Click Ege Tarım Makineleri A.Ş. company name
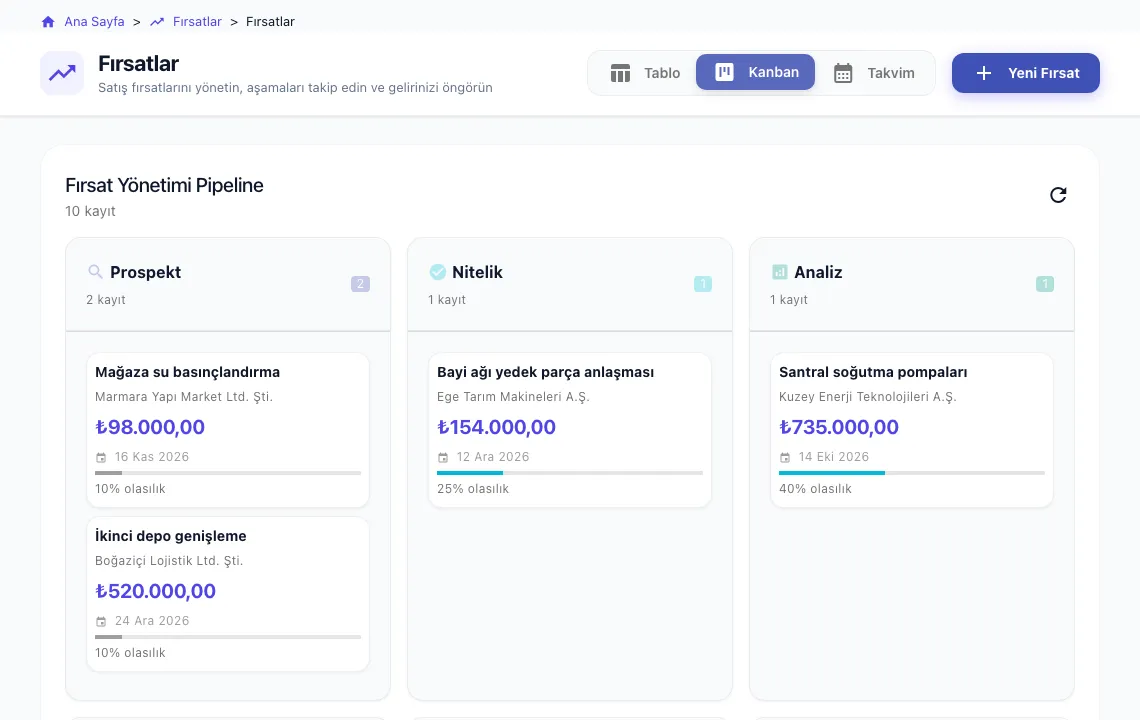Screen dimensions: 1140x720 [x=513, y=396]
